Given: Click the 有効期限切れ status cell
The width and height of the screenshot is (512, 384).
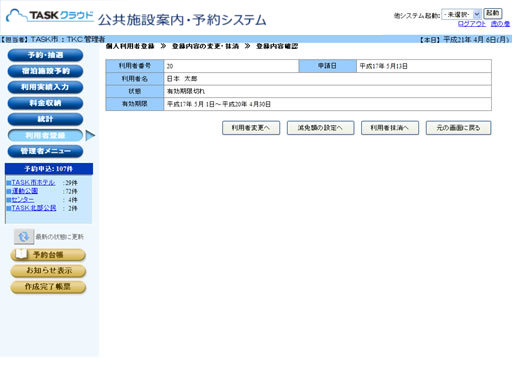Looking at the screenshot, I should 327,91.
